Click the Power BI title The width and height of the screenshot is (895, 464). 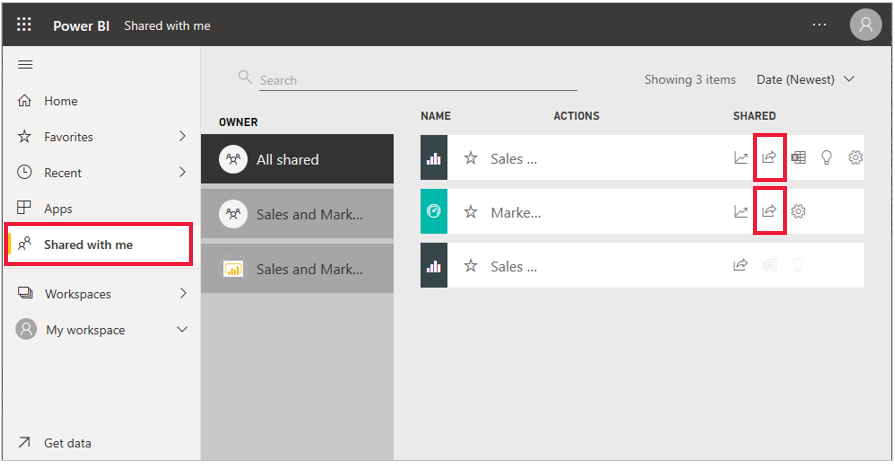point(81,26)
